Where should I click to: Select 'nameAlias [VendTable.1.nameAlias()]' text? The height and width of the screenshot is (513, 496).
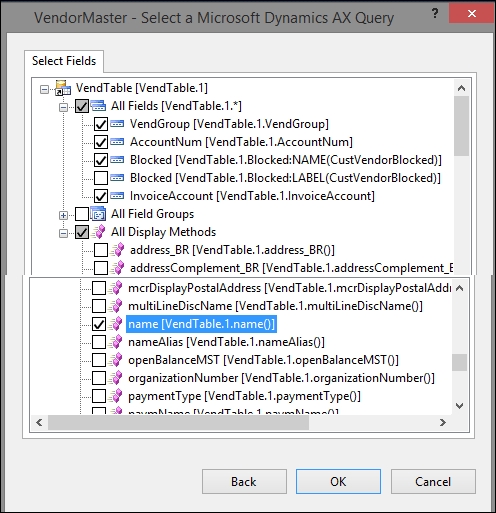click(x=226, y=342)
